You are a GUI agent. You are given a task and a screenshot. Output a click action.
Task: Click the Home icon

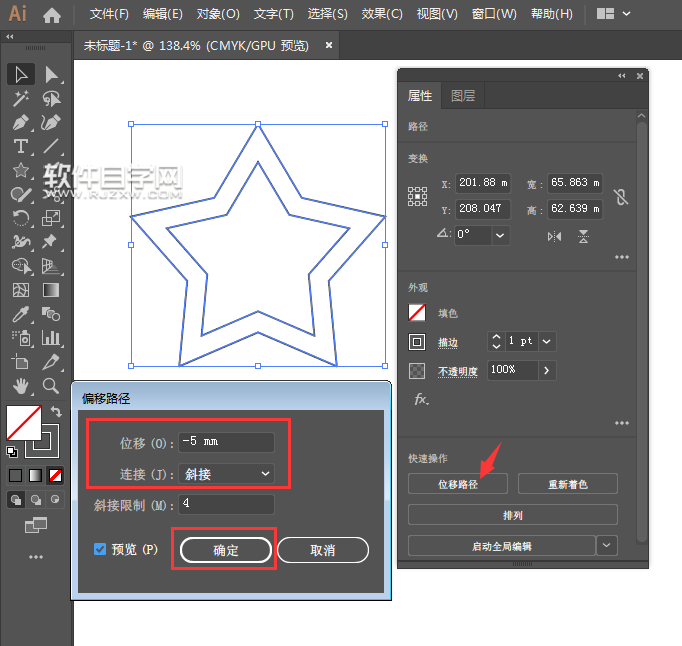[x=52, y=16]
